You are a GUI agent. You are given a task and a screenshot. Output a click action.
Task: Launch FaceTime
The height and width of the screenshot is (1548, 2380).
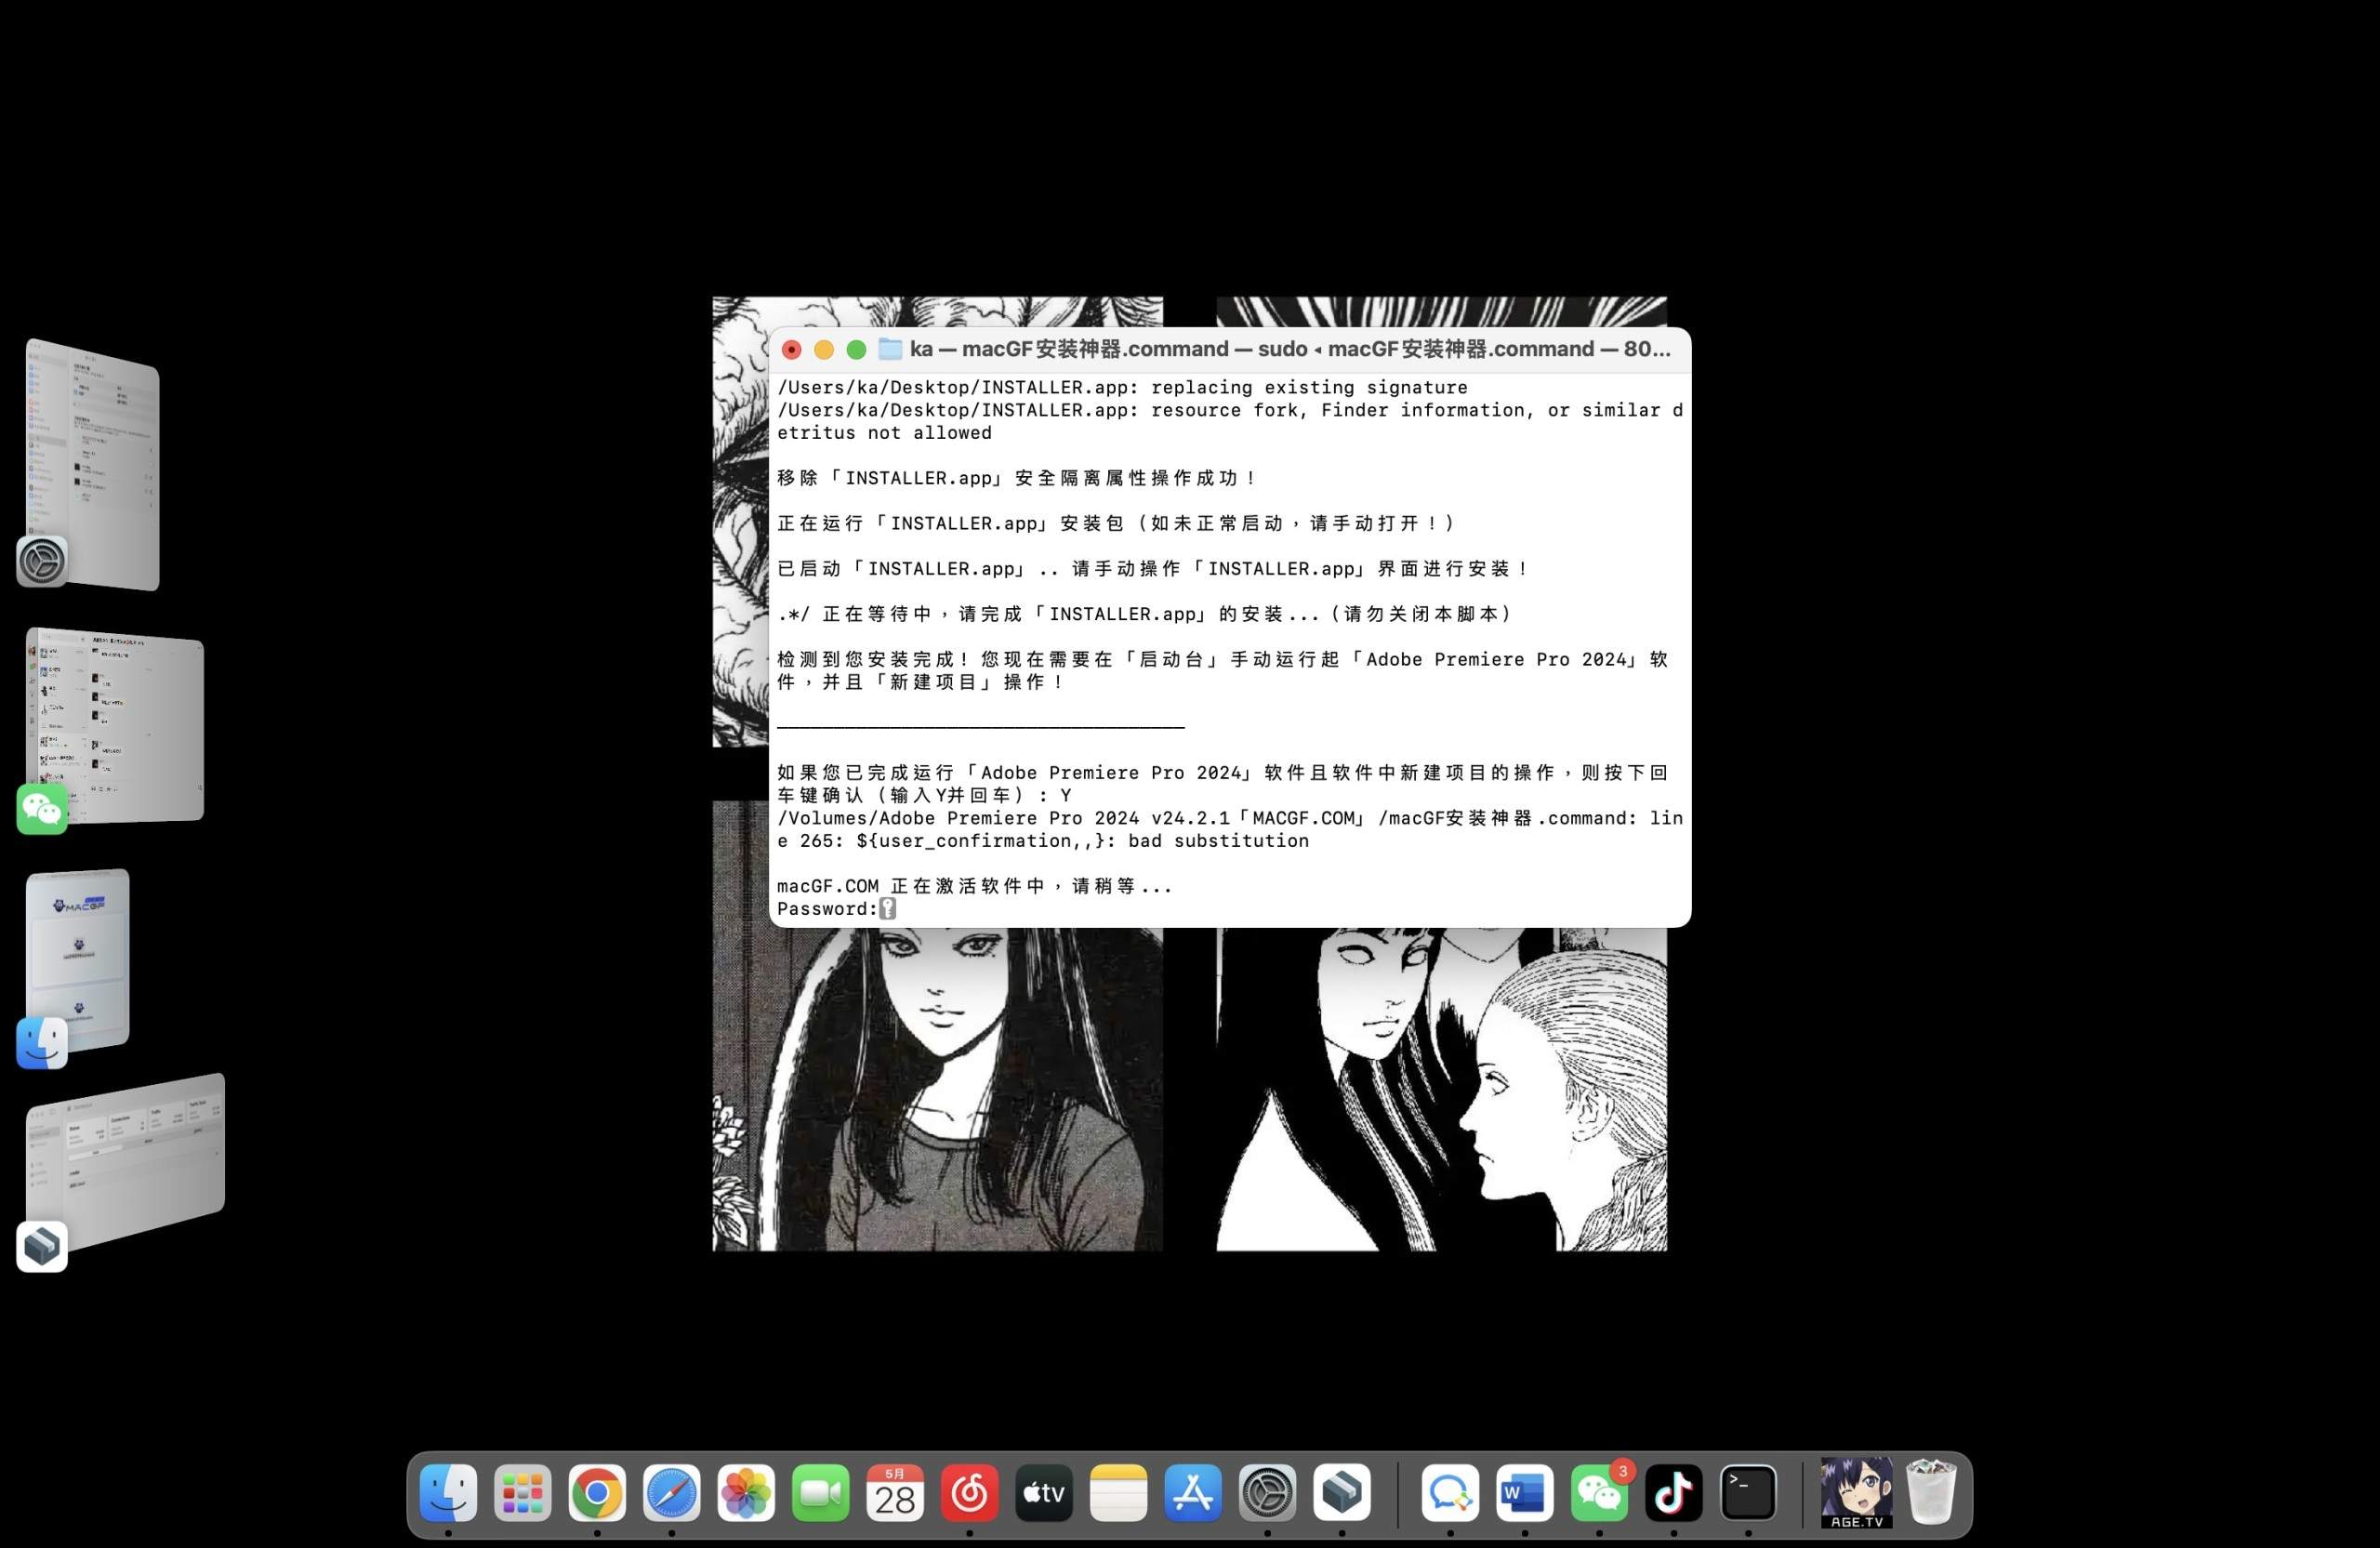pos(820,1494)
